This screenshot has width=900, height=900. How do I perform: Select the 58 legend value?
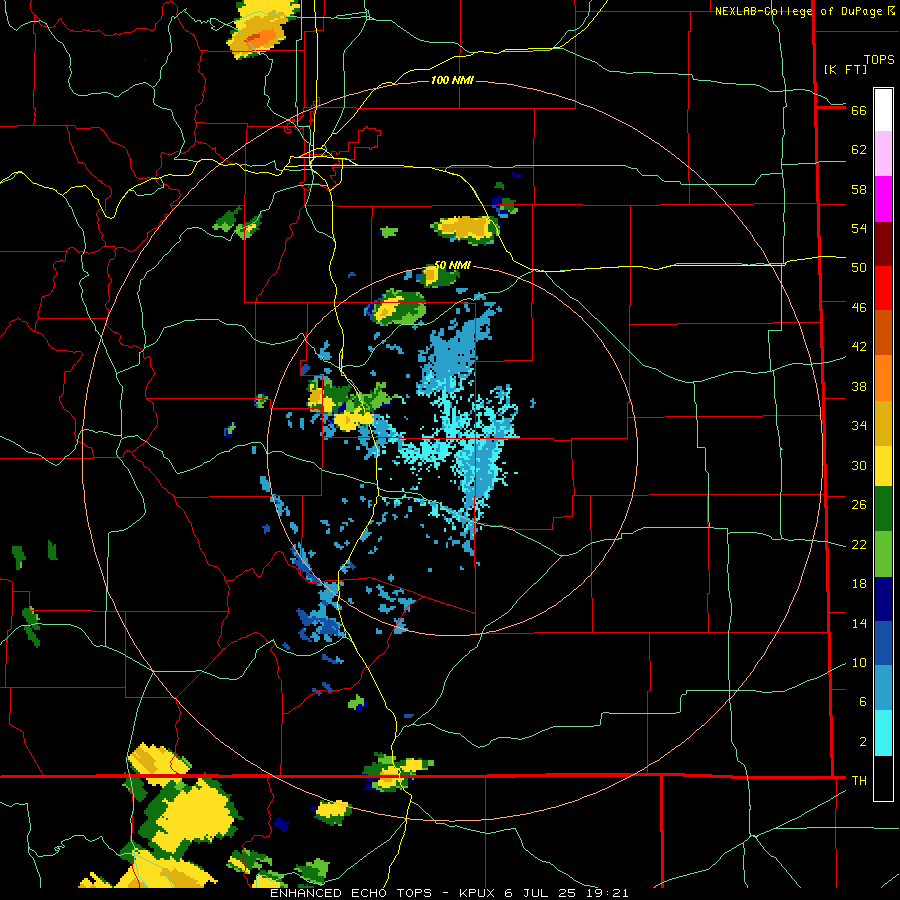click(x=859, y=189)
